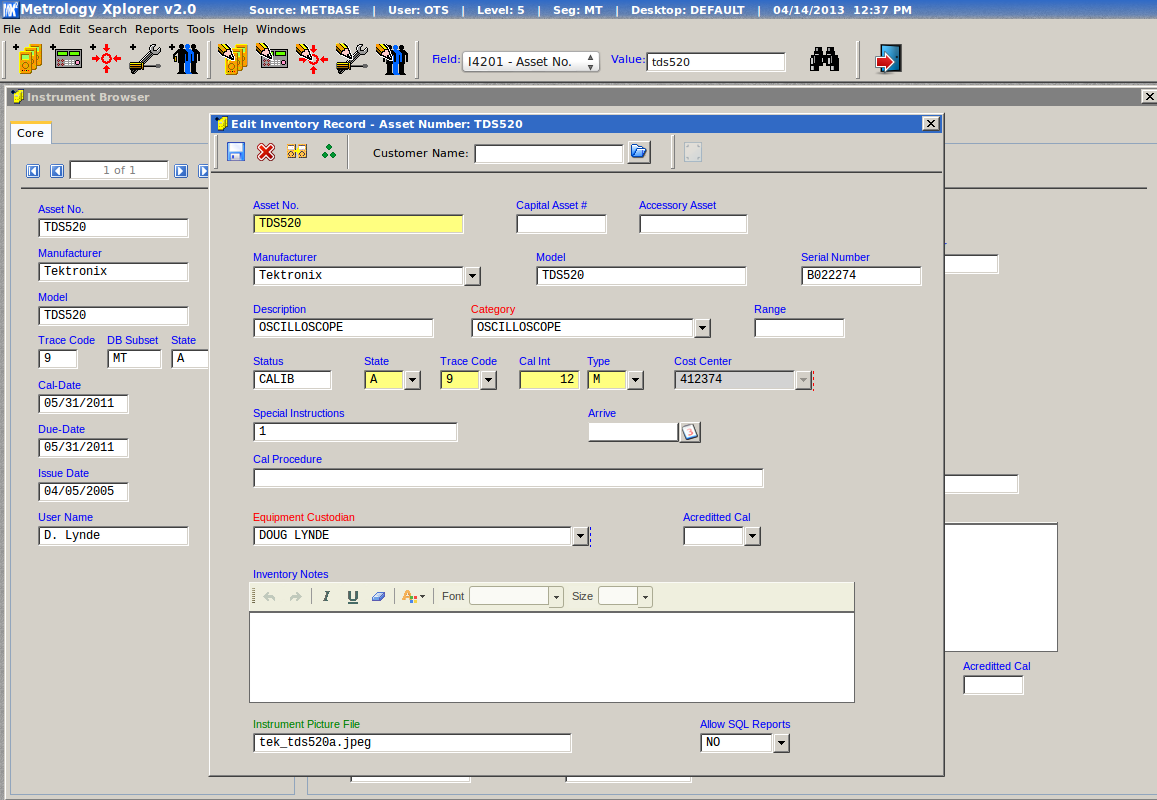Open the Equipment Custodian dropdown list

point(579,536)
